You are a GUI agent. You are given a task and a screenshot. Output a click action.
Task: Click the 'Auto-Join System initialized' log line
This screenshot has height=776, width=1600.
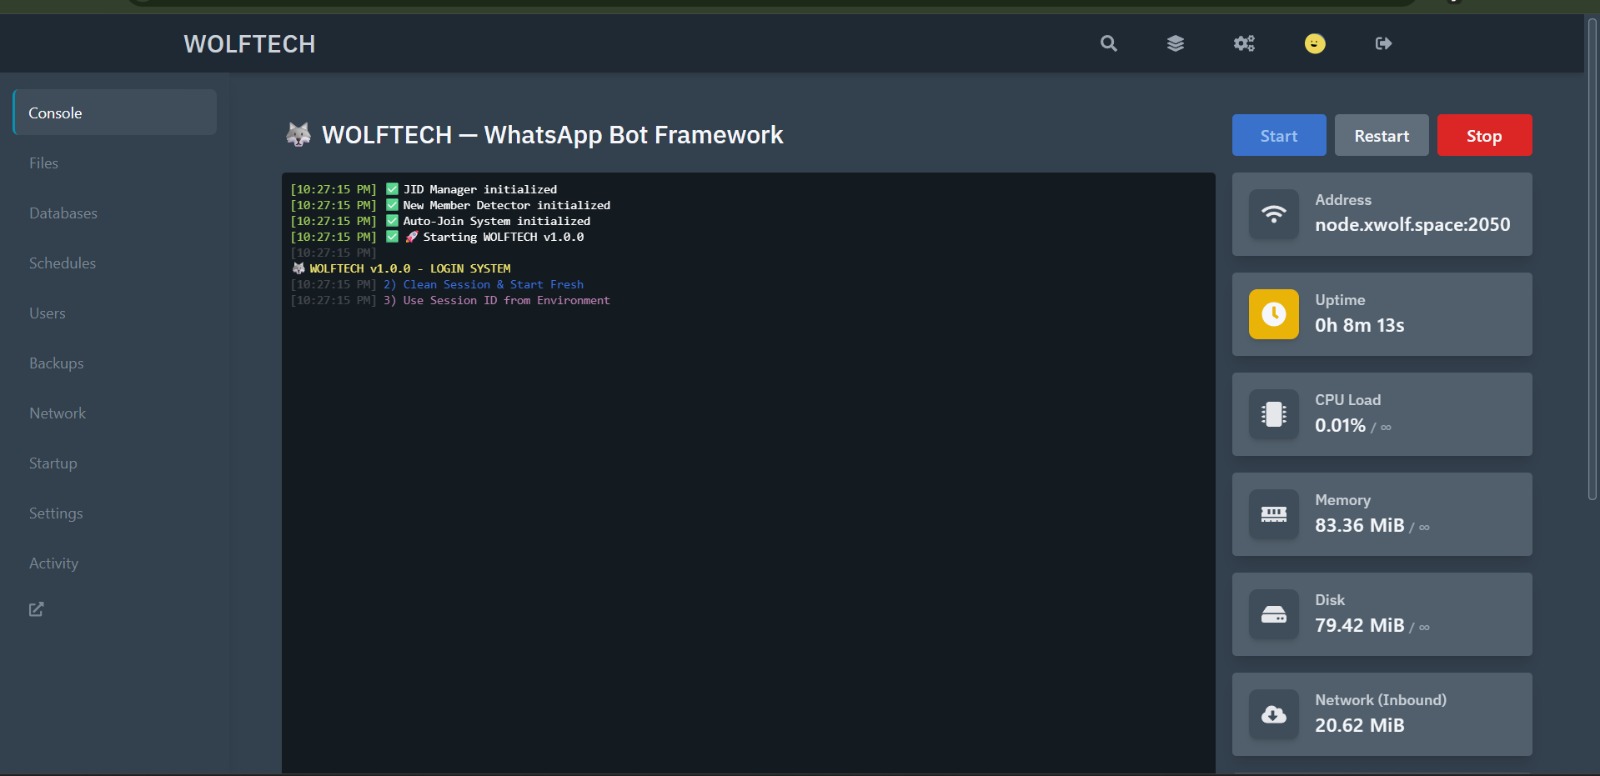[440, 221]
